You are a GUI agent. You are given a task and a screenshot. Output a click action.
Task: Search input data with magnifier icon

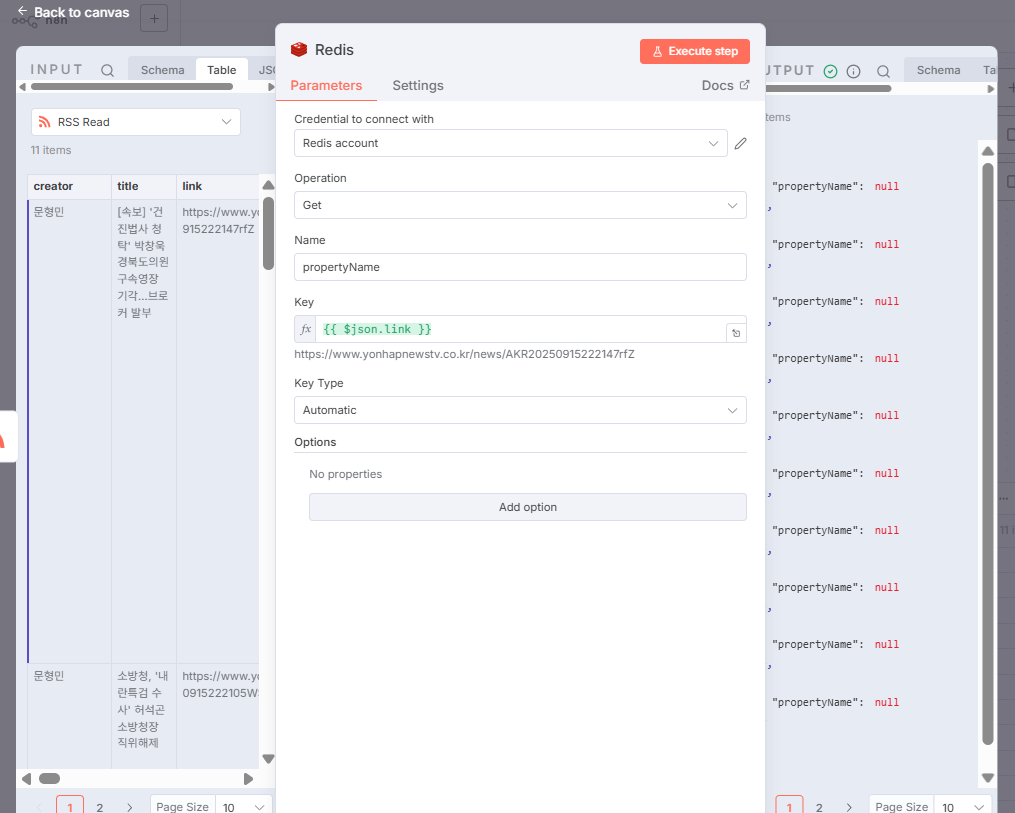[x=107, y=70]
